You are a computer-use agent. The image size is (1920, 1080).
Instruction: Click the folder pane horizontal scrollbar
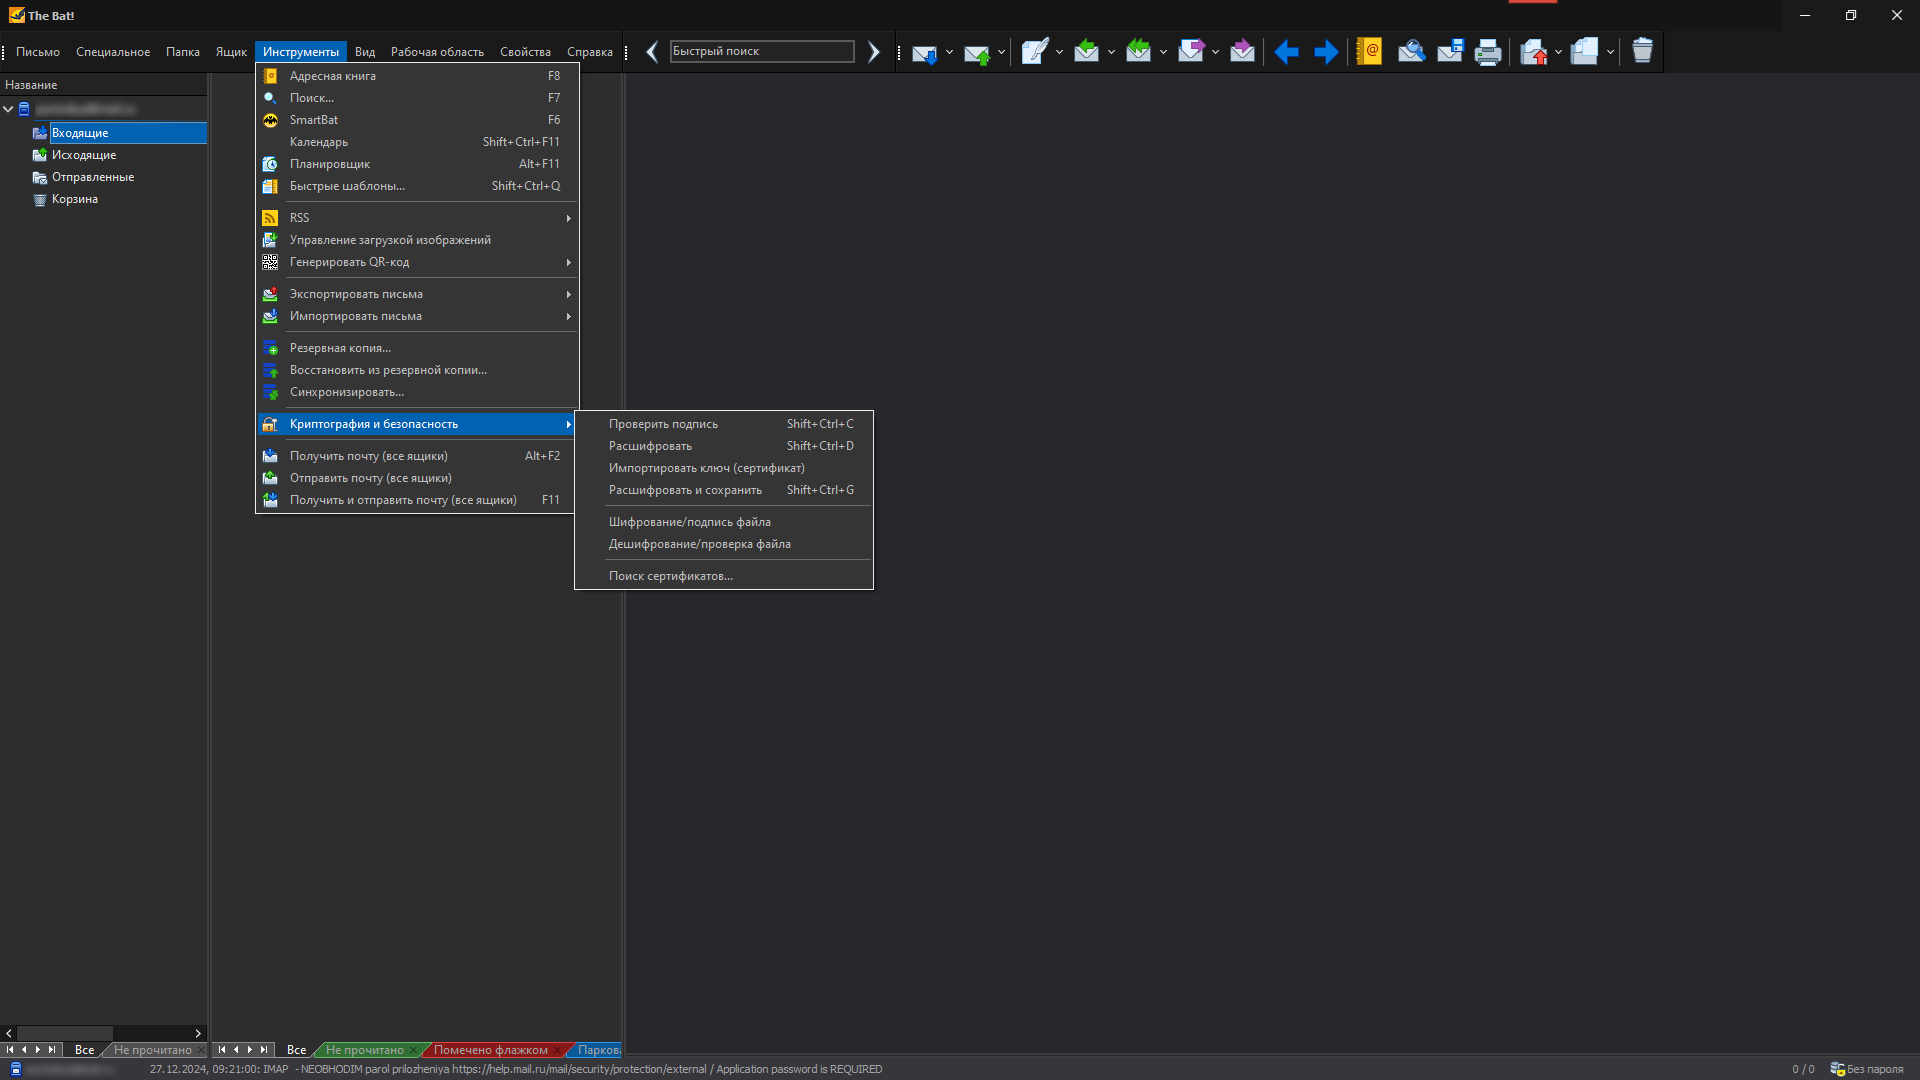[x=65, y=1033]
